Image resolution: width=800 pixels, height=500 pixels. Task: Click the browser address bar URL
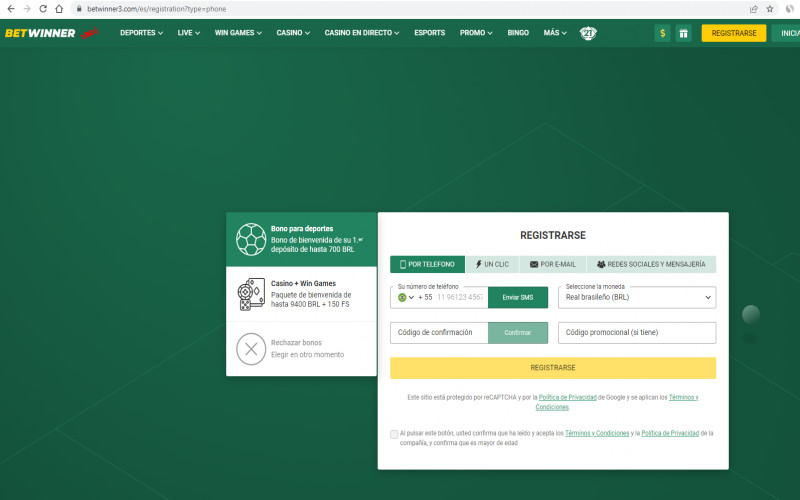(x=157, y=9)
